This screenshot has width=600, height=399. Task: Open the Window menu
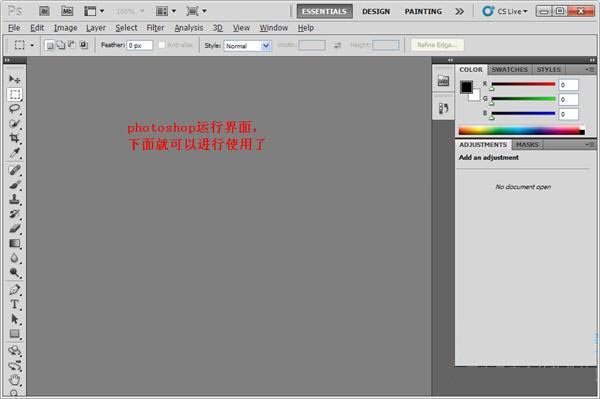coord(274,28)
